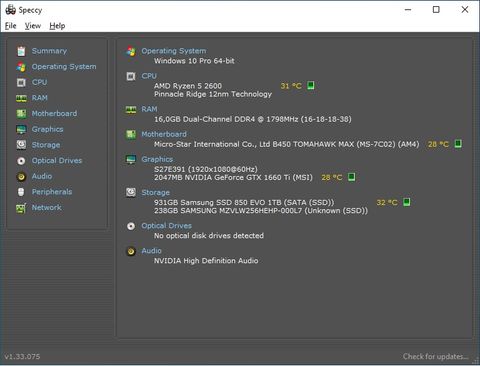Click the 'Windows 10 Pro 64-bit' text
The height and width of the screenshot is (366, 480).
[x=194, y=61]
